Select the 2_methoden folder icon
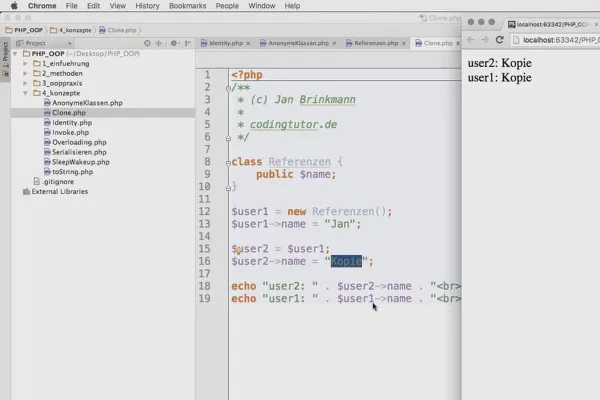This screenshot has width=600, height=400. [37, 73]
